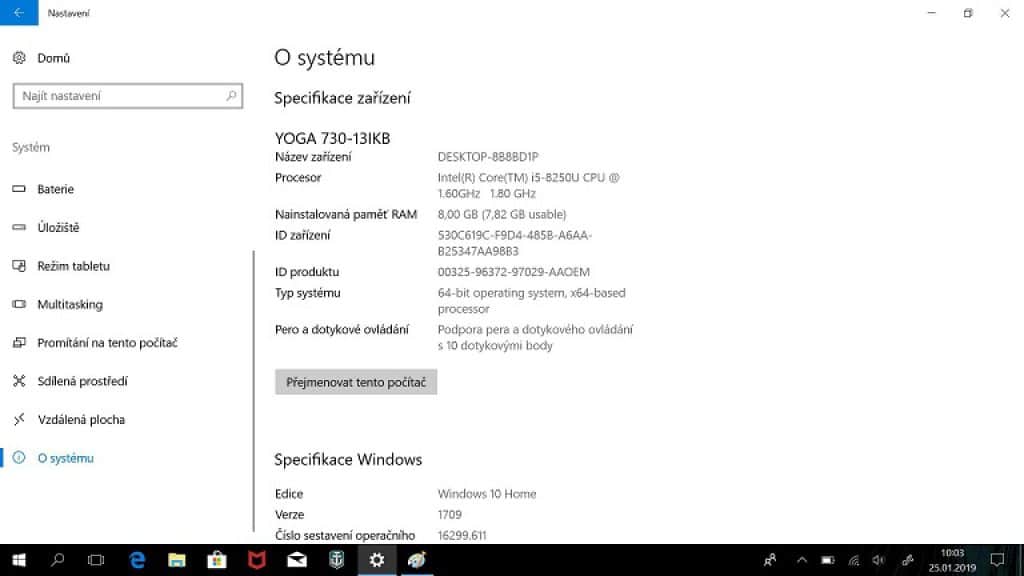
Task: Click the build number 16299.611
Action: point(462,536)
